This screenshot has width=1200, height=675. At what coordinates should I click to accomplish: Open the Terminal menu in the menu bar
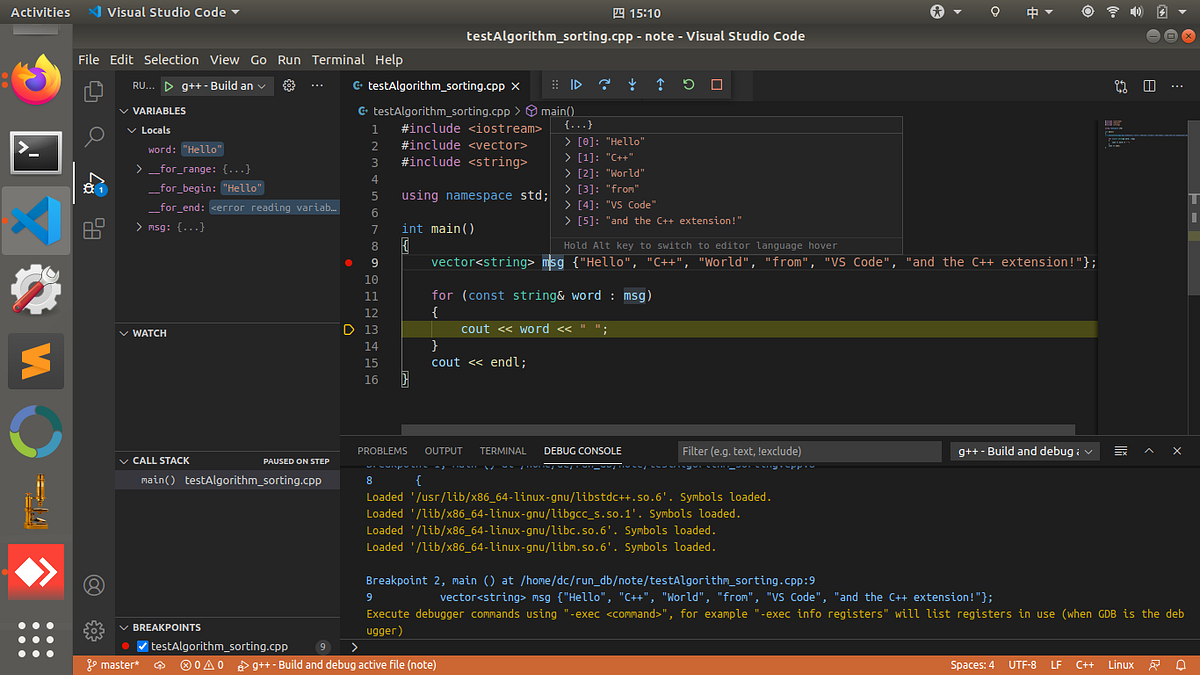(338, 60)
